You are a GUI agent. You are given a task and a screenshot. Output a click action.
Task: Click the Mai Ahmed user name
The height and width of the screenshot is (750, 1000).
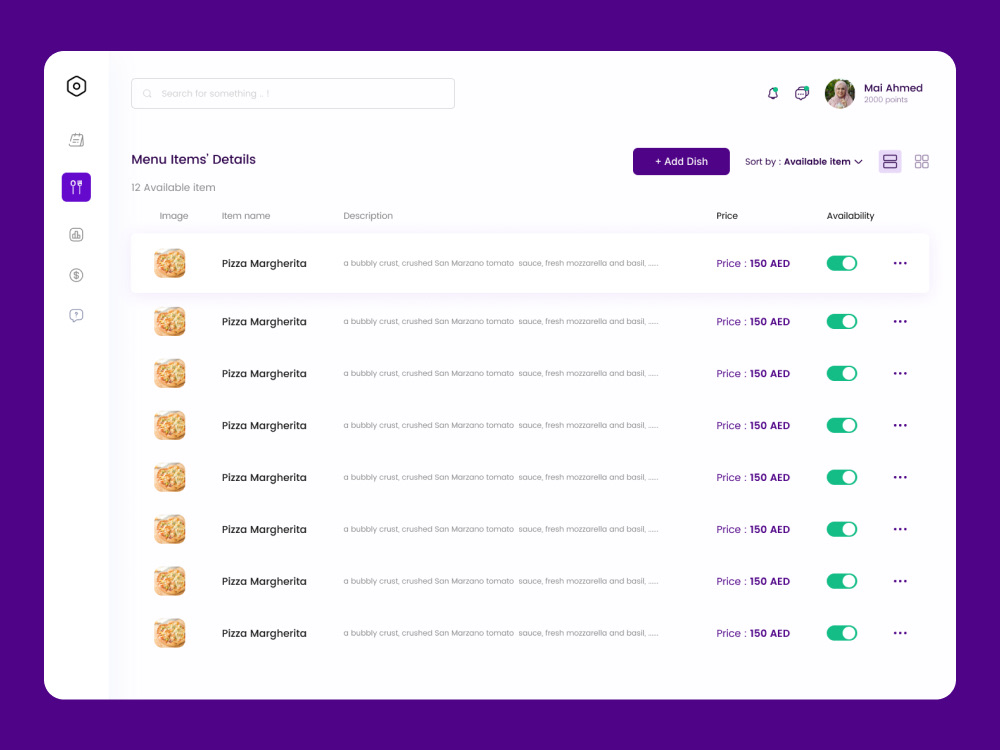tap(893, 88)
